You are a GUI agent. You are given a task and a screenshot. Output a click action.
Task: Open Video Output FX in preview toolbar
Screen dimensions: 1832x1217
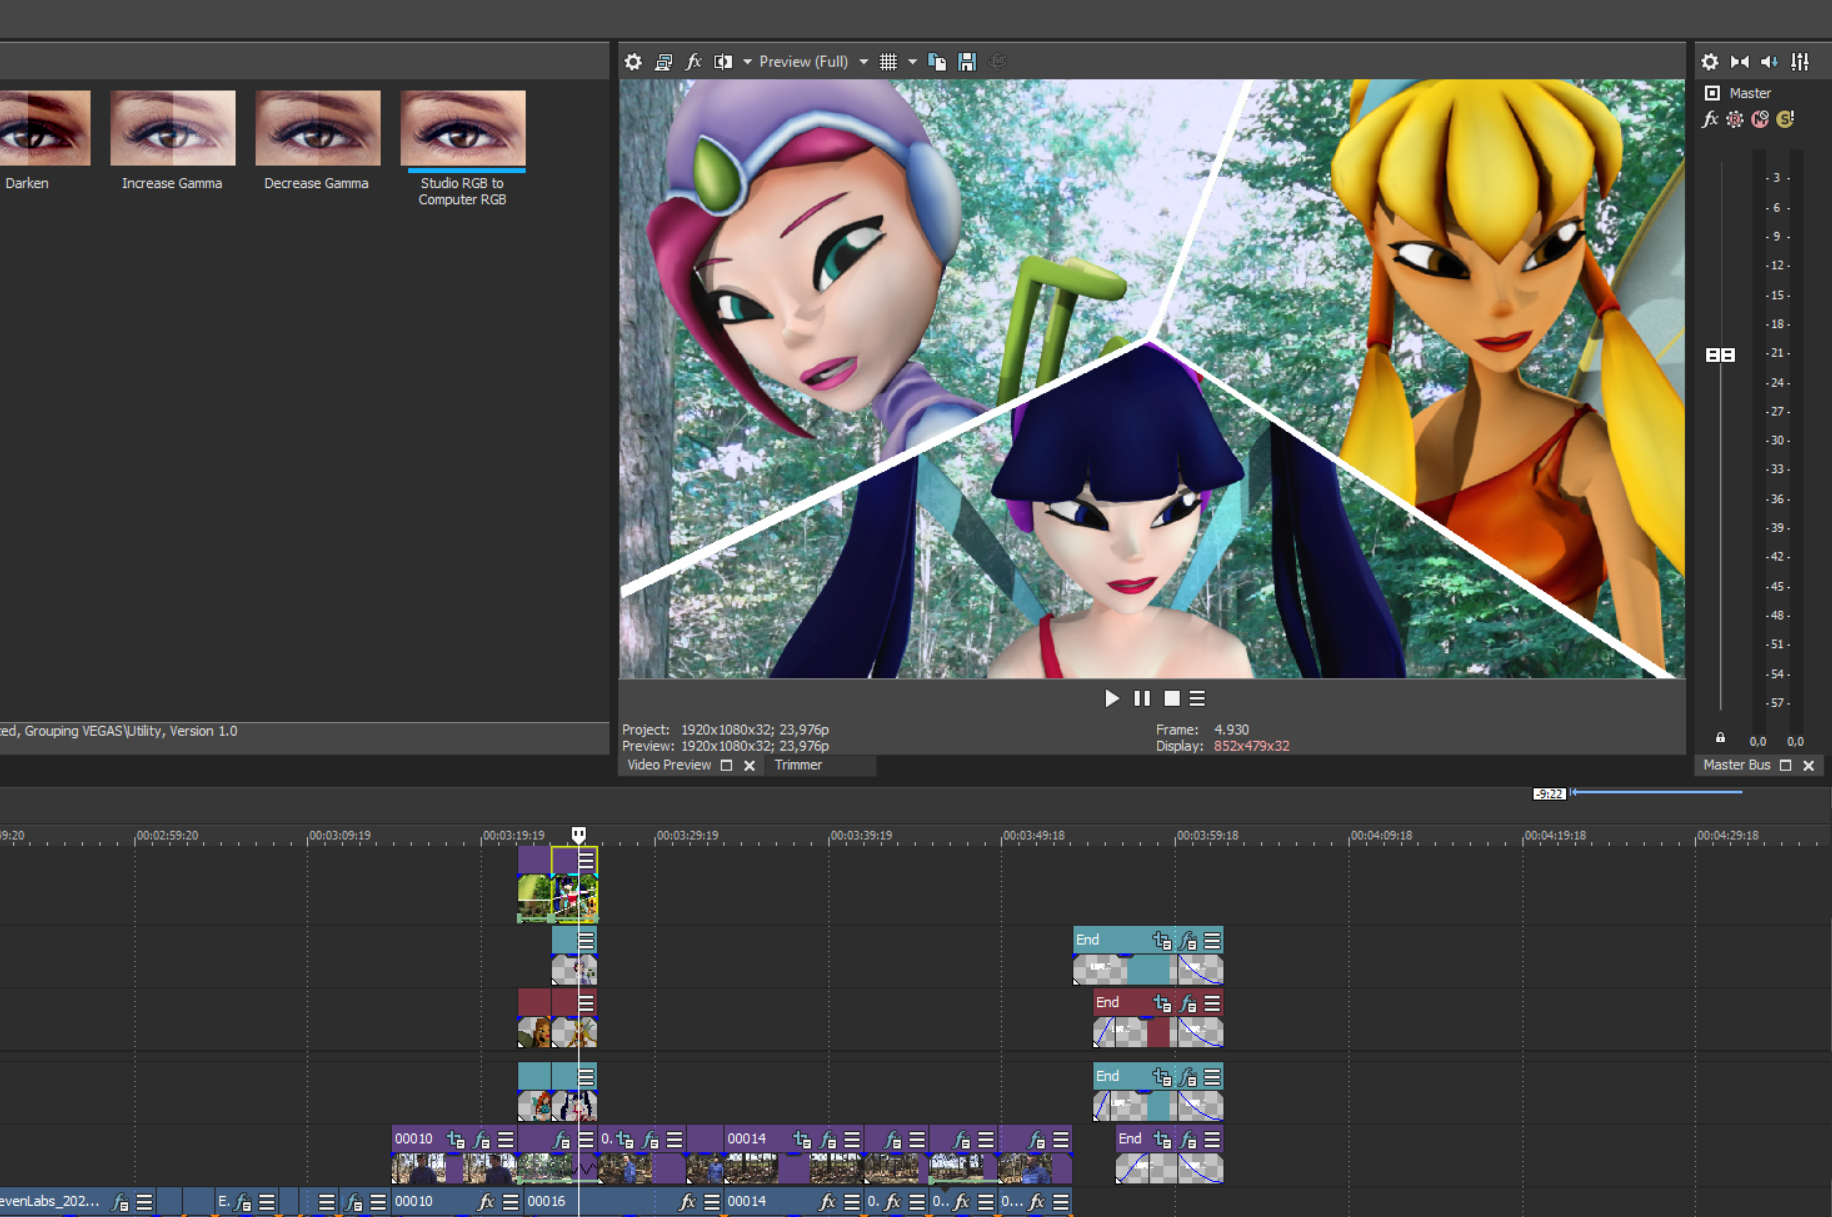[693, 62]
